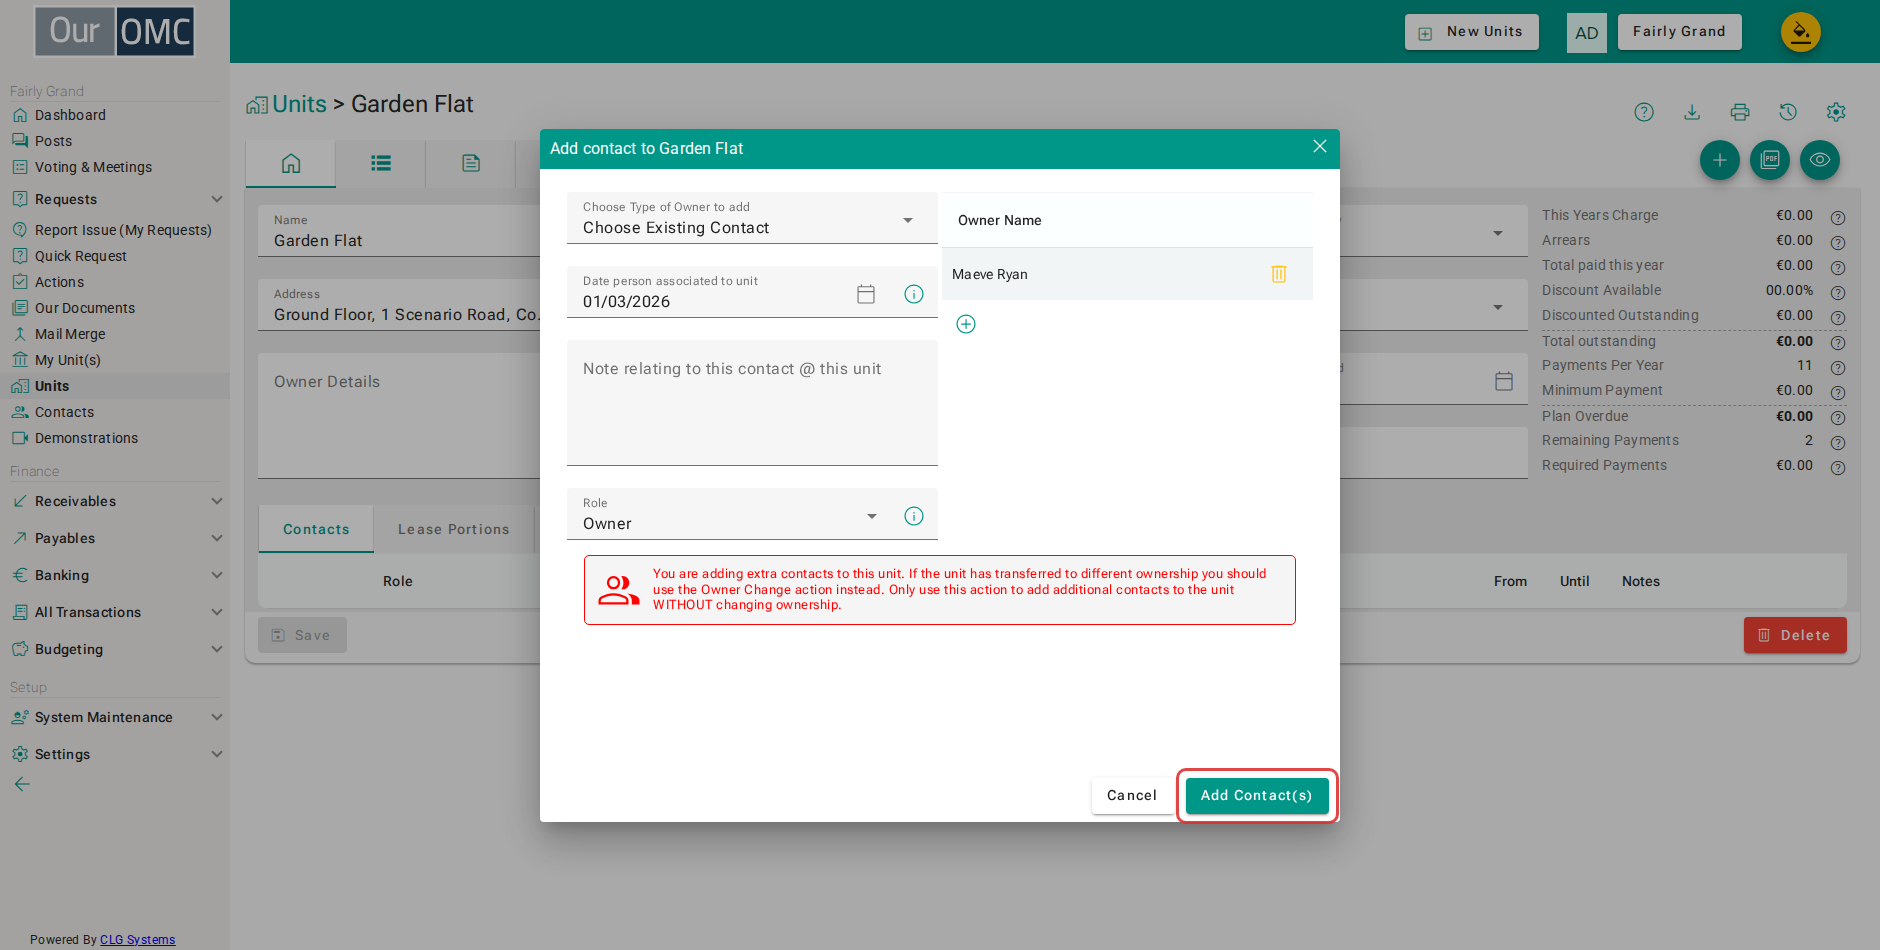Open the gear settings icon in page toolbar
1880x950 pixels.
(1836, 112)
